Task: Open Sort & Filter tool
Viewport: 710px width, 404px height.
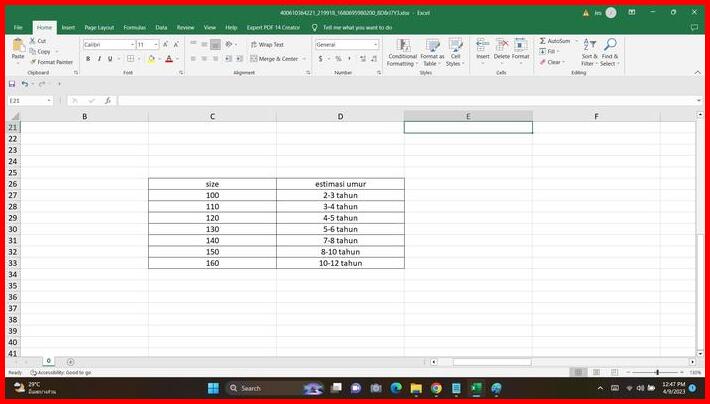Action: click(x=589, y=52)
